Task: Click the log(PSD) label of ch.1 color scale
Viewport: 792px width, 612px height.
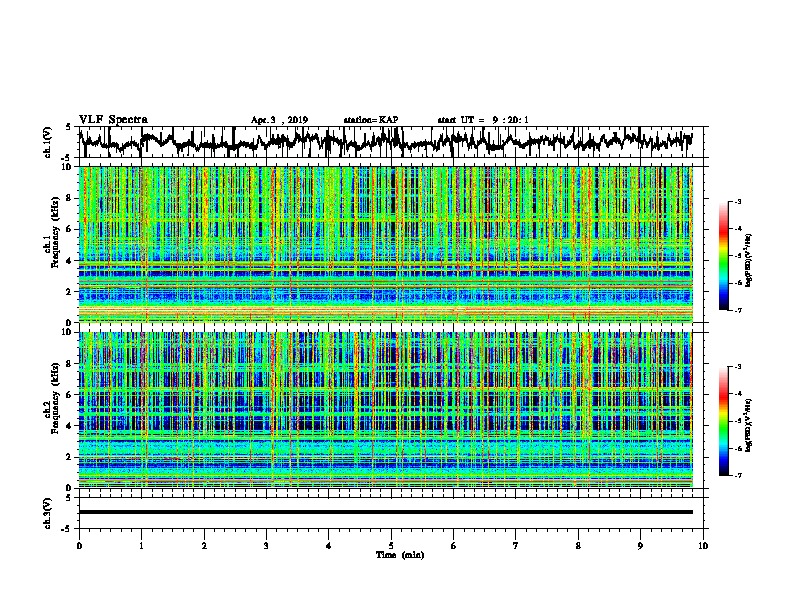Action: coord(750,261)
